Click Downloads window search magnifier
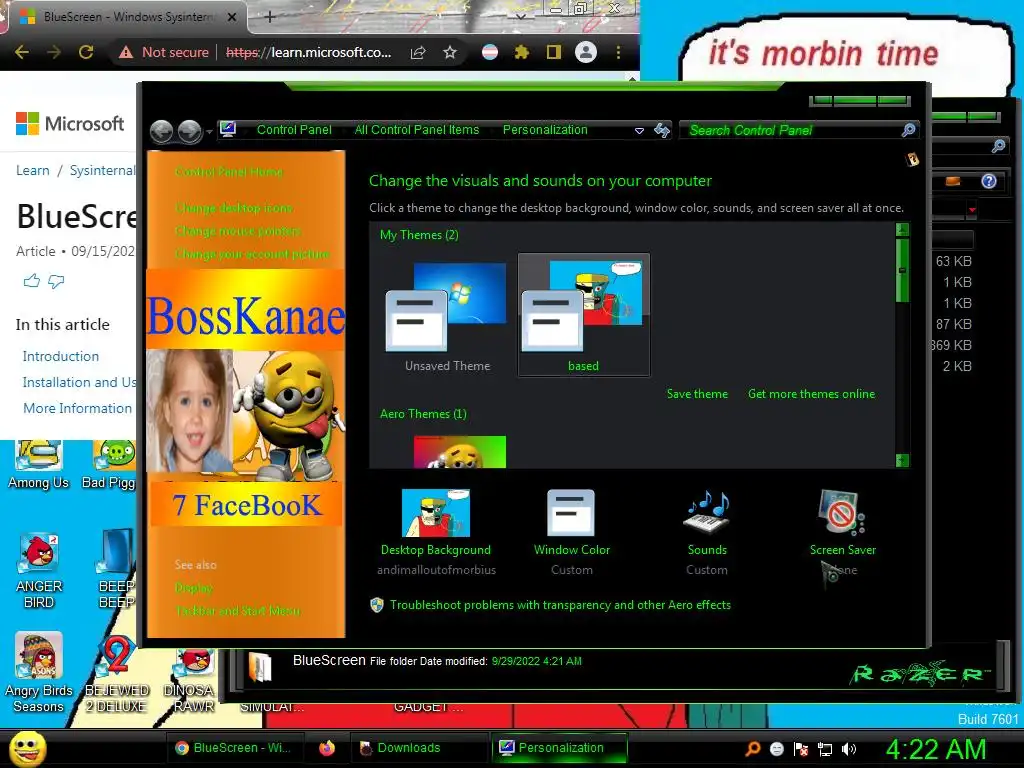1024x768 pixels. (x=998, y=146)
